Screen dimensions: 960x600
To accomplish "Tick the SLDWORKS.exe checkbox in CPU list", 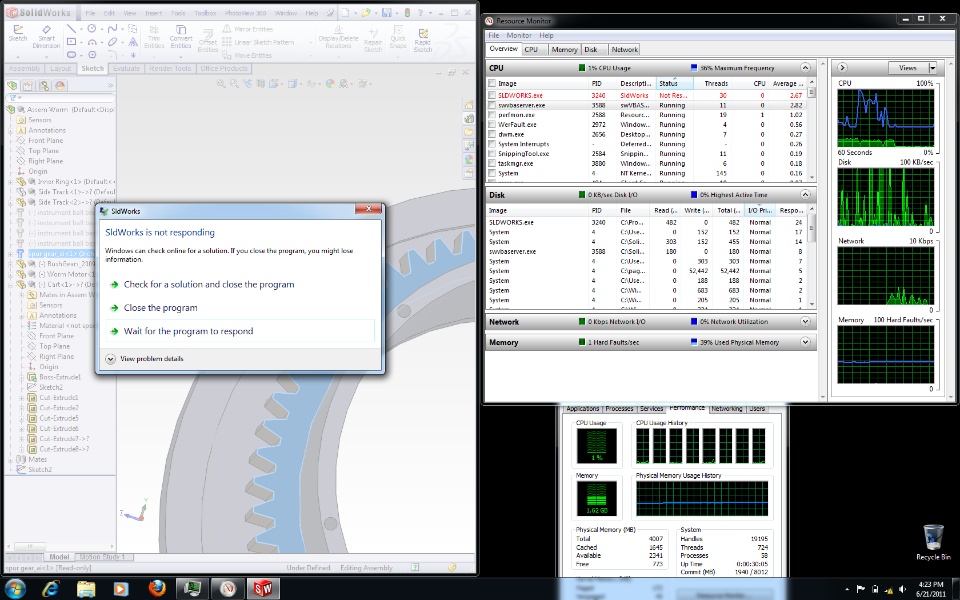I will click(492, 96).
